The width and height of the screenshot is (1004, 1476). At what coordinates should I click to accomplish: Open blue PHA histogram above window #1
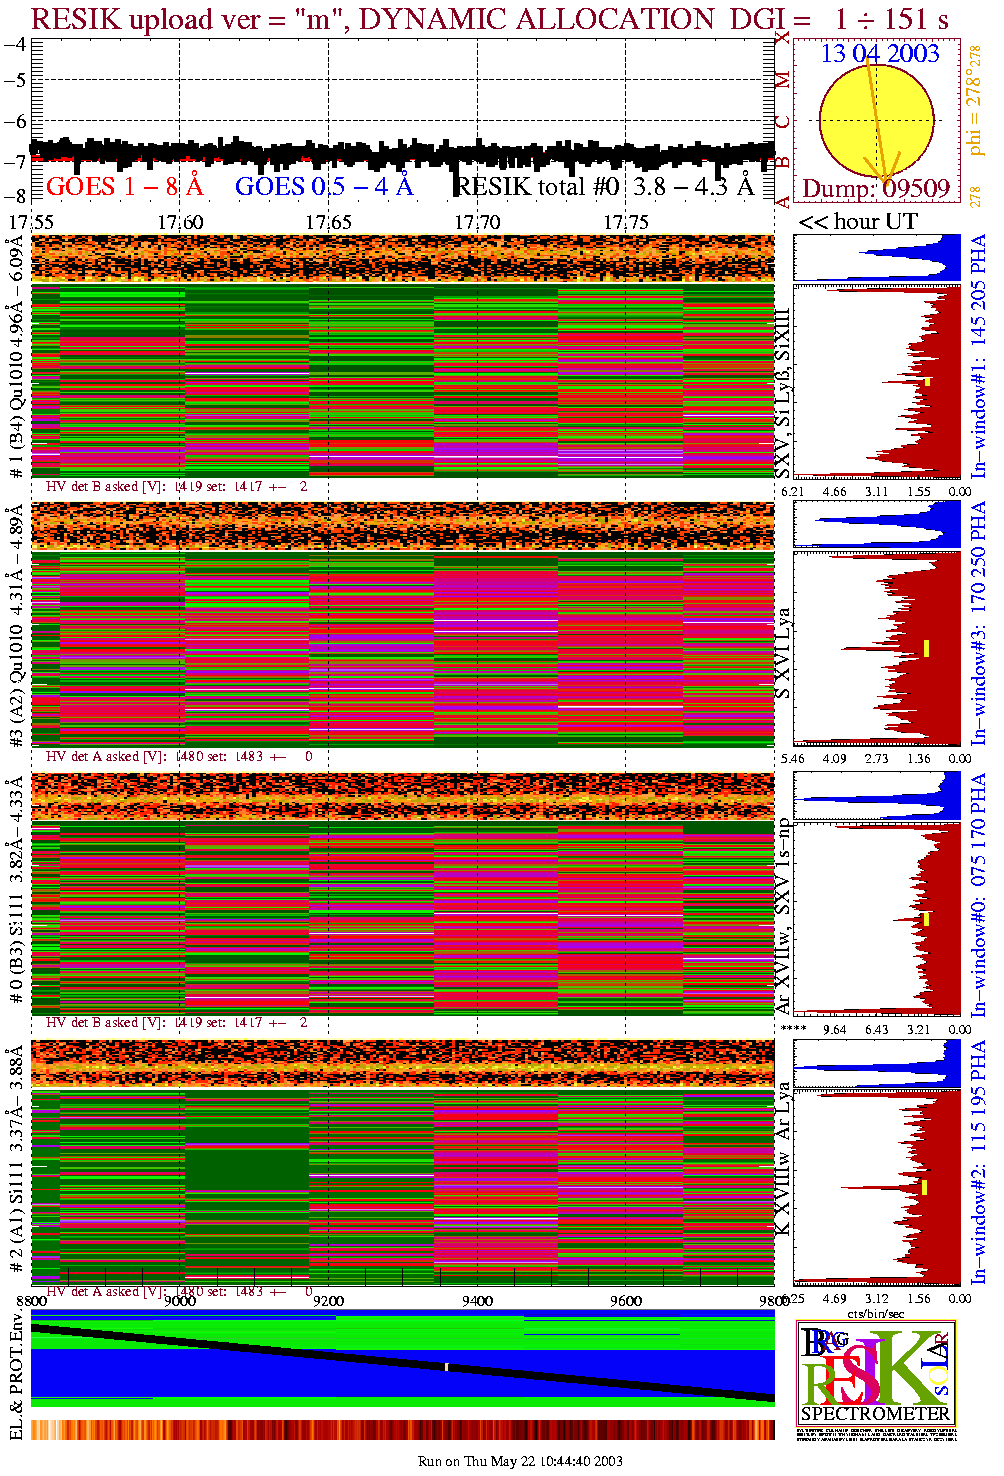click(877, 258)
